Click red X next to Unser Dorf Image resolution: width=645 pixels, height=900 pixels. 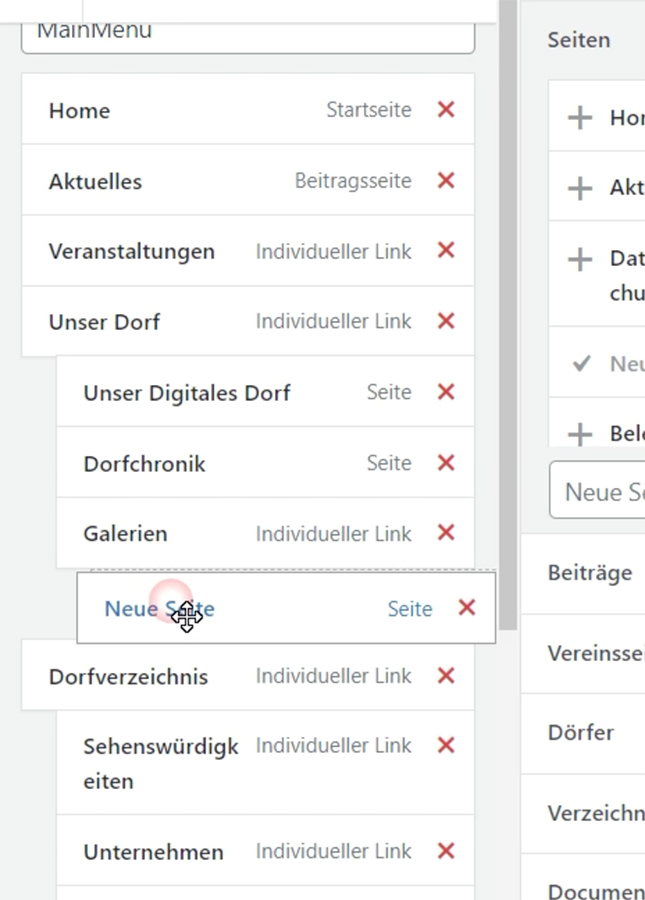coord(446,321)
